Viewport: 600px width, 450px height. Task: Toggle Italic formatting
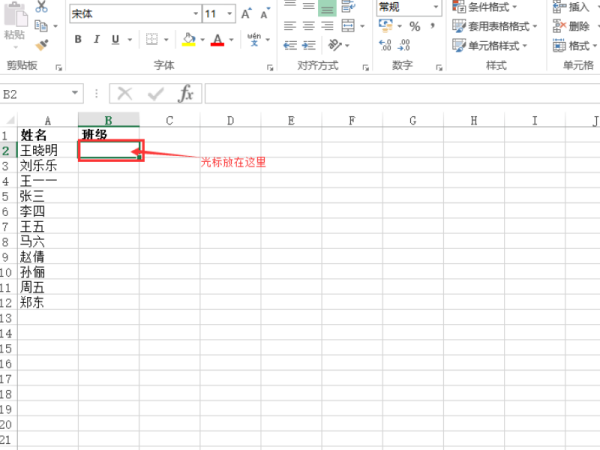click(96, 39)
